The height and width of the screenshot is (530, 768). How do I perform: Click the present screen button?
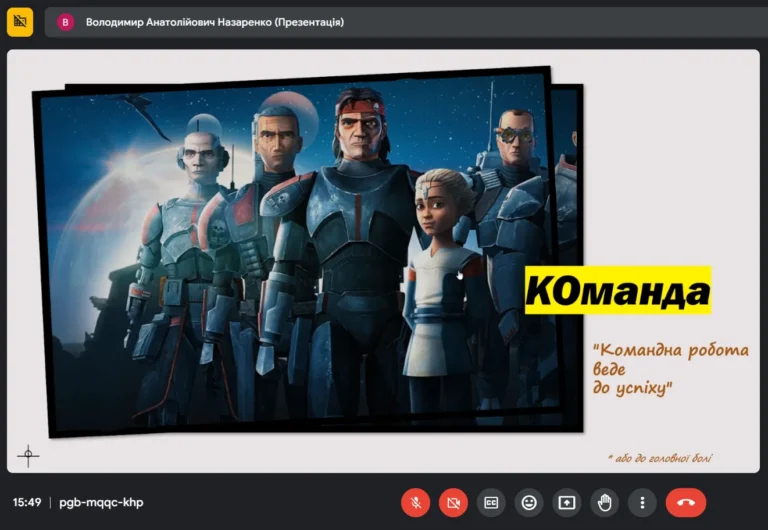tap(567, 503)
